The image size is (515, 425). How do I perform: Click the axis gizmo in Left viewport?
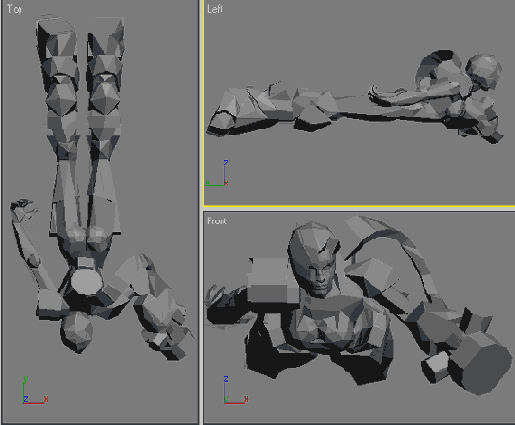[217, 173]
